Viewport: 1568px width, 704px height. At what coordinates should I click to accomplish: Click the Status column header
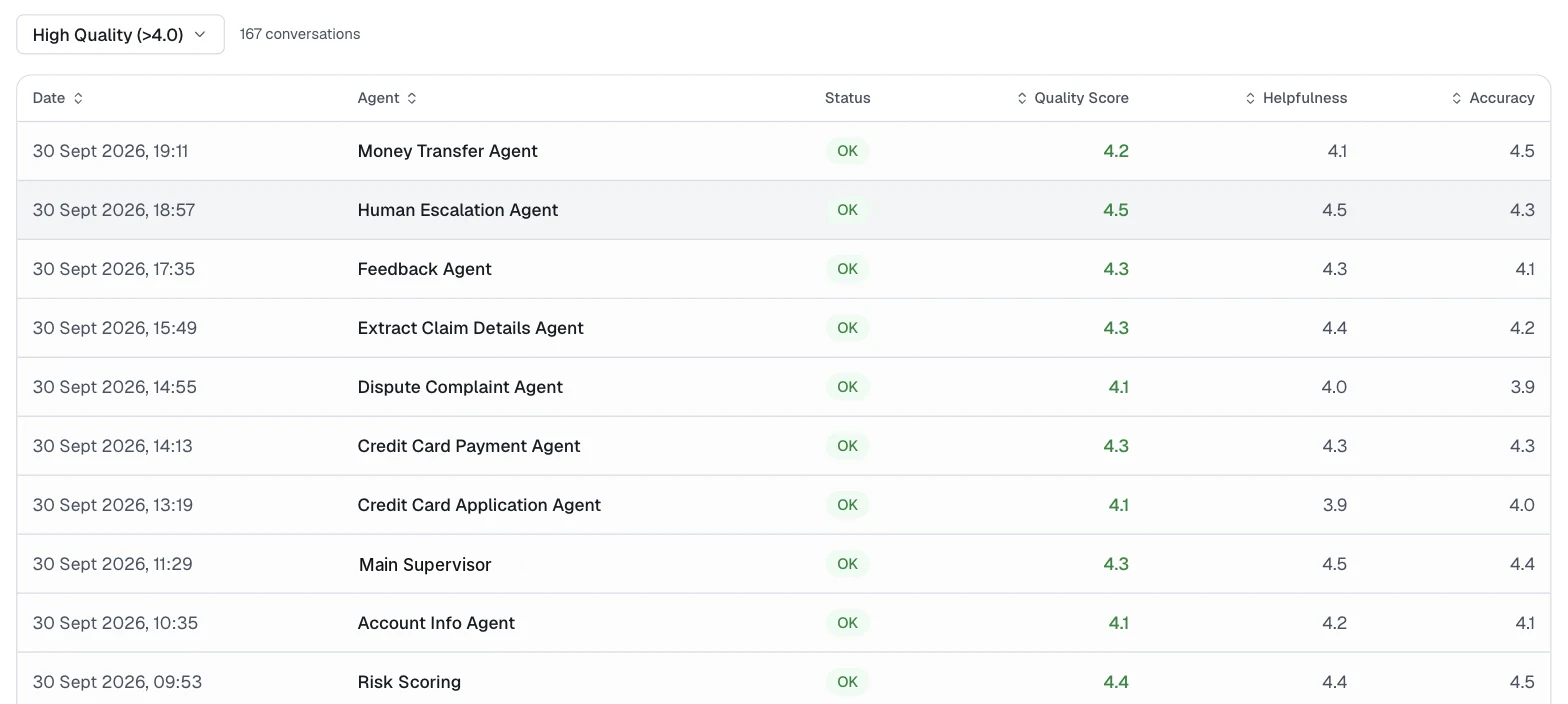(848, 98)
